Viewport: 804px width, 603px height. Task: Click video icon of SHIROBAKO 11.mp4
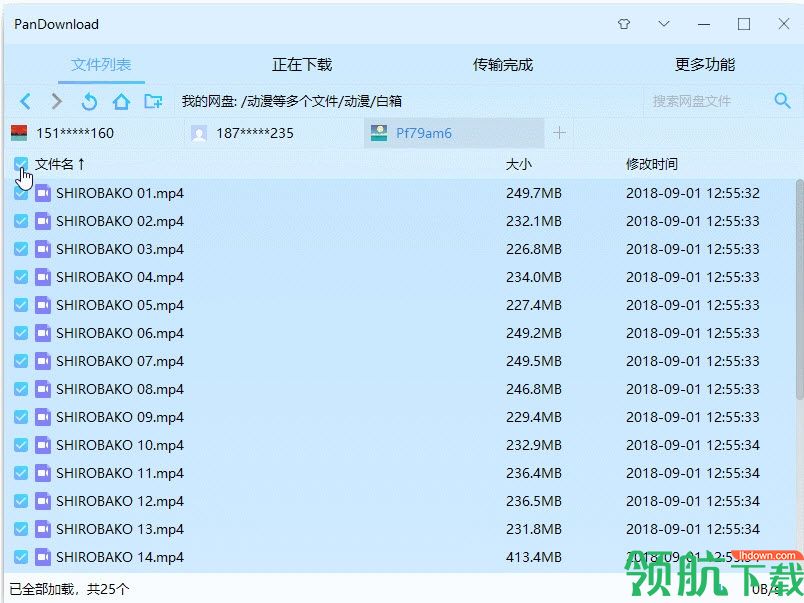(43, 473)
